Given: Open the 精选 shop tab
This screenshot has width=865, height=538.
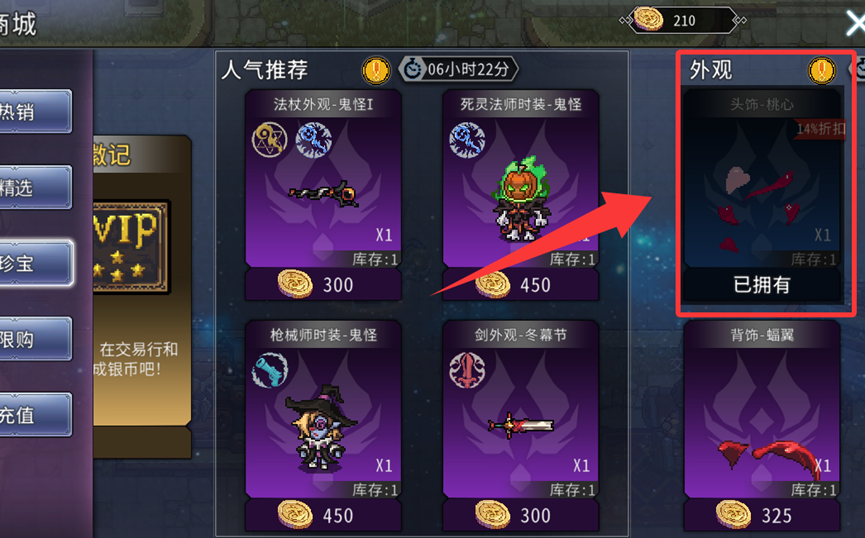Looking at the screenshot, I should 34,188.
